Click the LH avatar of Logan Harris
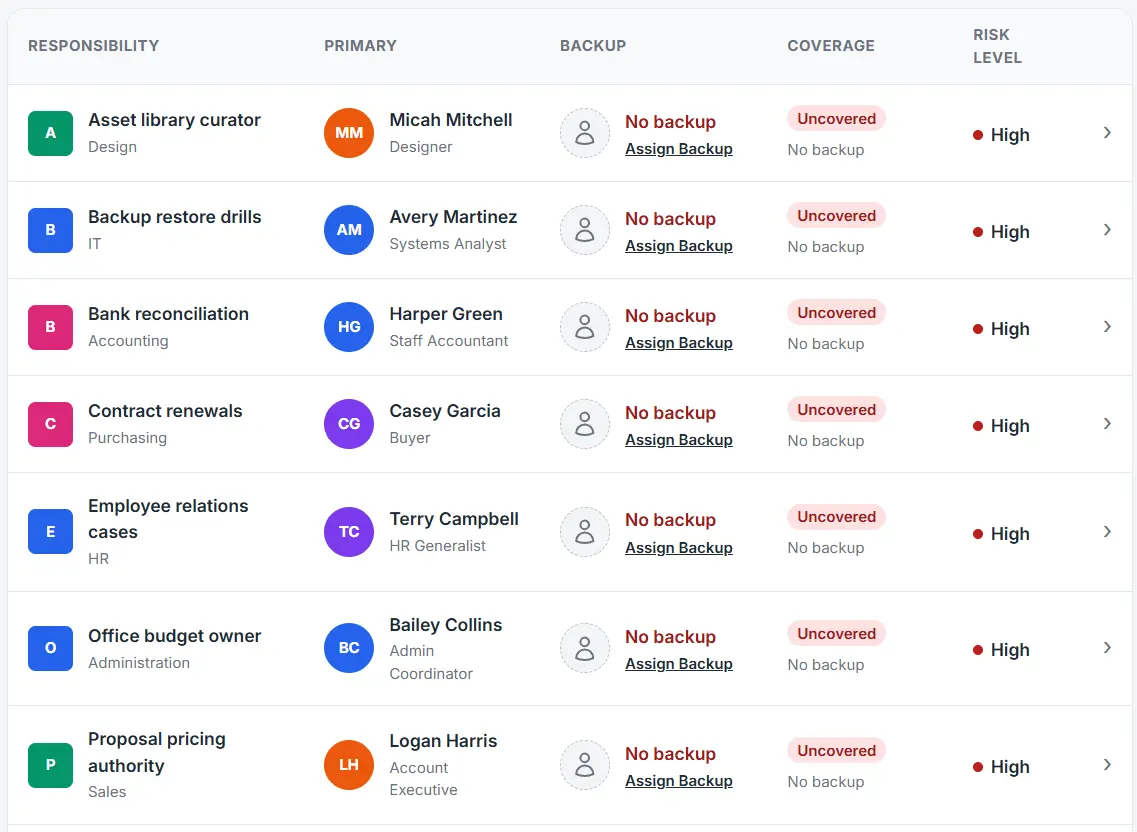Image resolution: width=1137 pixels, height=832 pixels. pos(349,765)
